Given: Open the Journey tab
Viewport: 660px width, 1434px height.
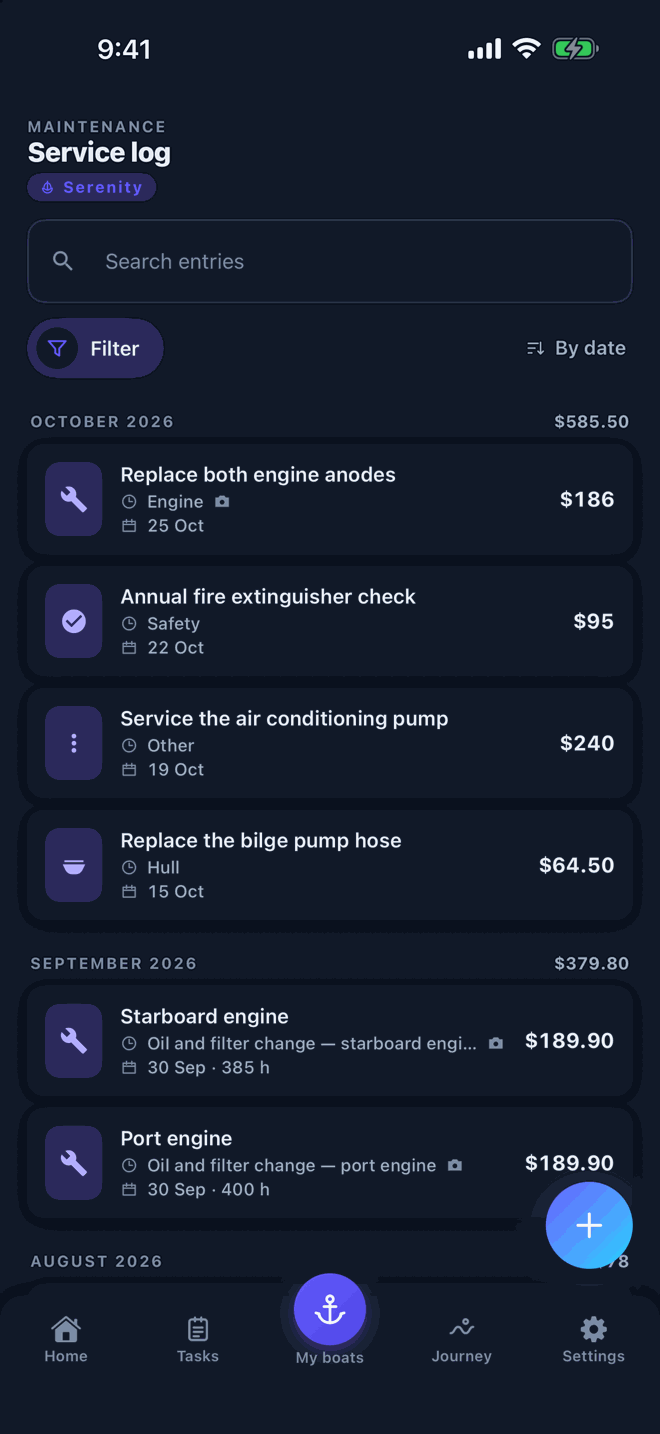Looking at the screenshot, I should [x=462, y=1340].
